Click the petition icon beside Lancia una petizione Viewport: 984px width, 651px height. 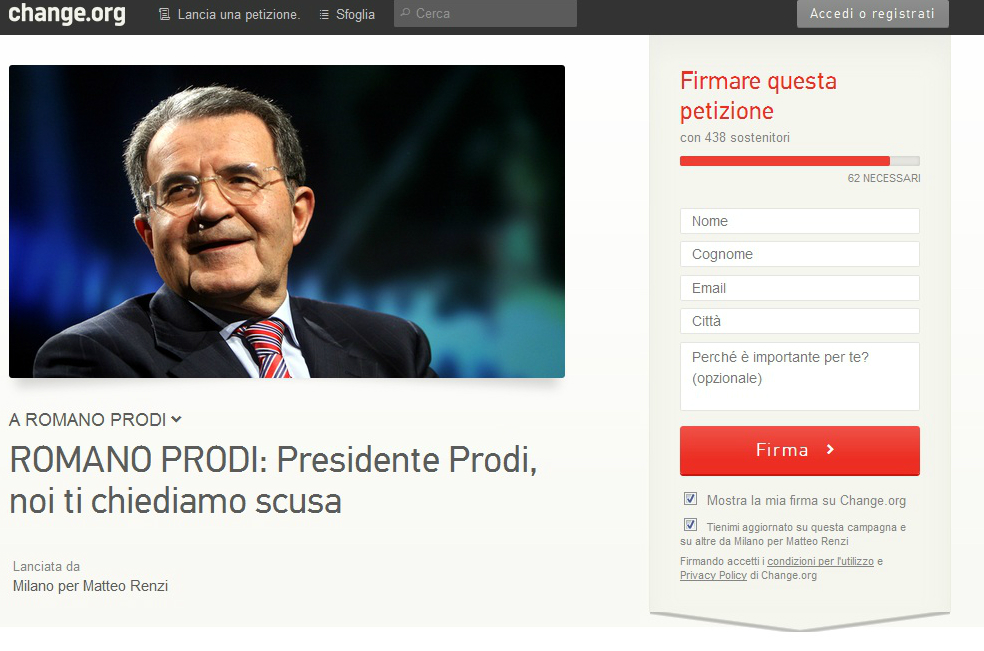click(164, 14)
